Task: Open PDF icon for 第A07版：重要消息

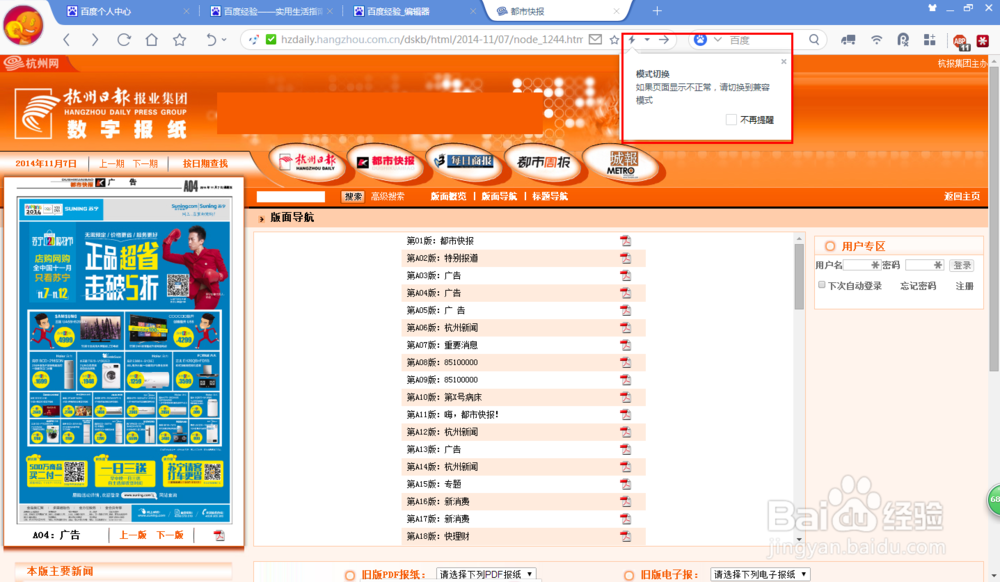Action: click(x=626, y=345)
